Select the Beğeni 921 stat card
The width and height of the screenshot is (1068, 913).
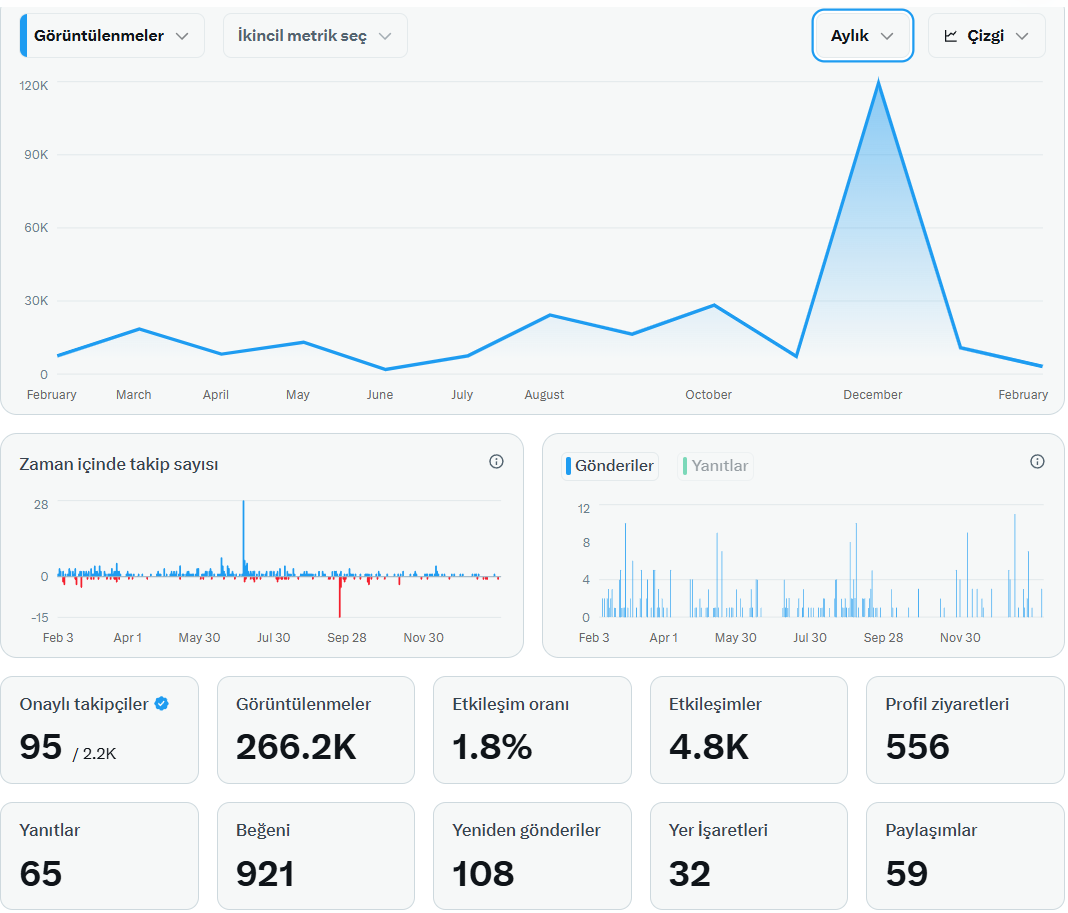coord(315,856)
